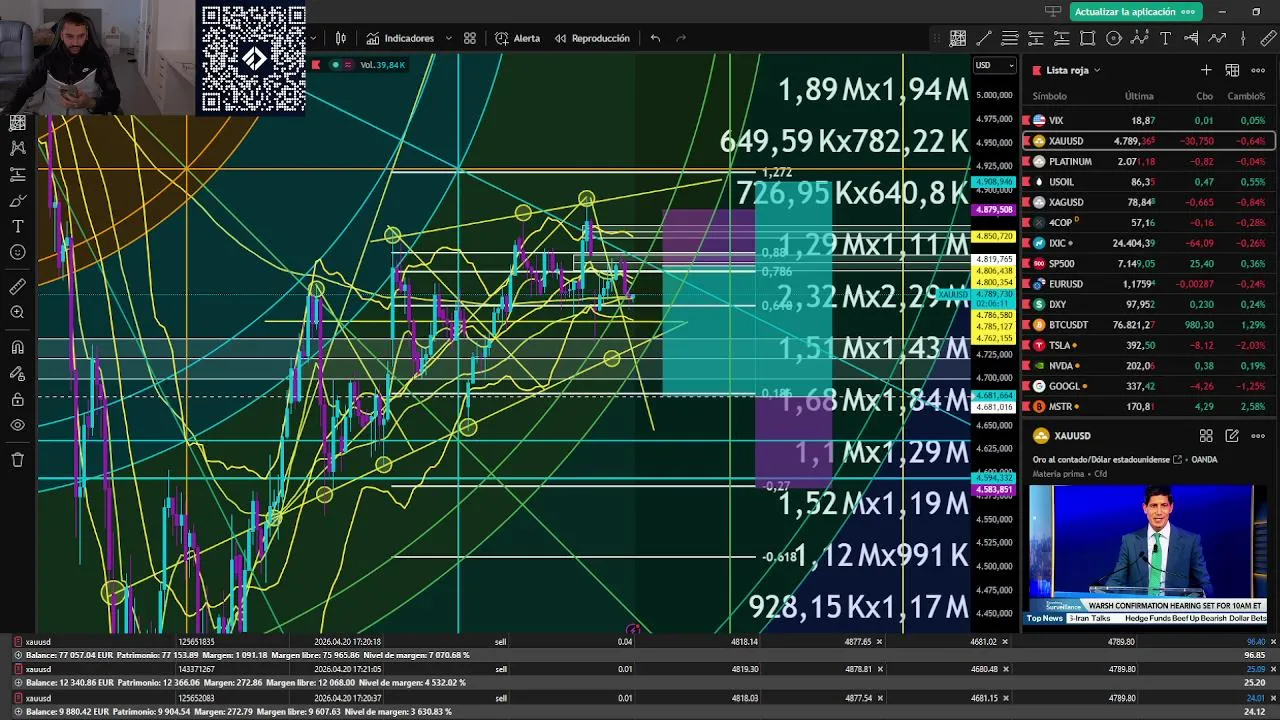Start bar Reproducción mode

point(592,38)
